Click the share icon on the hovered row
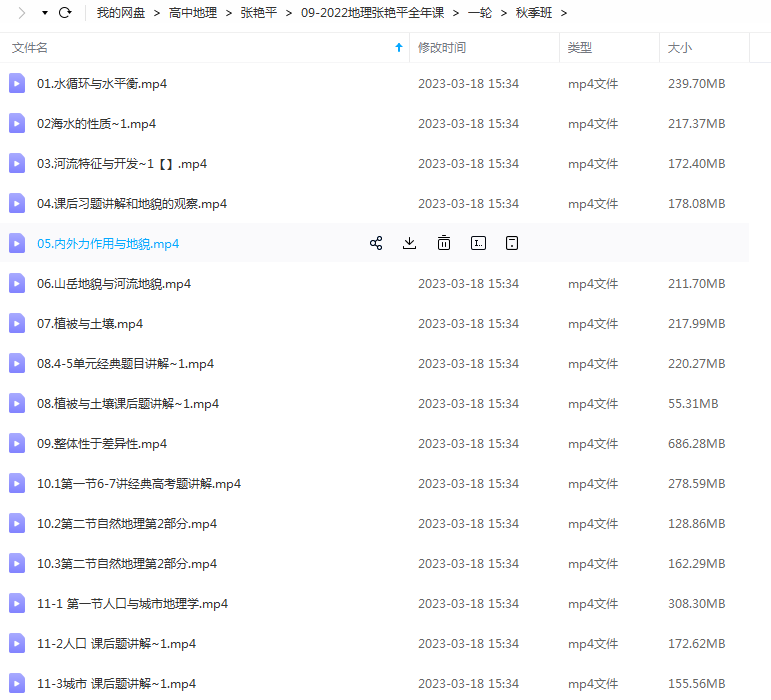The width and height of the screenshot is (771, 700). [376, 243]
